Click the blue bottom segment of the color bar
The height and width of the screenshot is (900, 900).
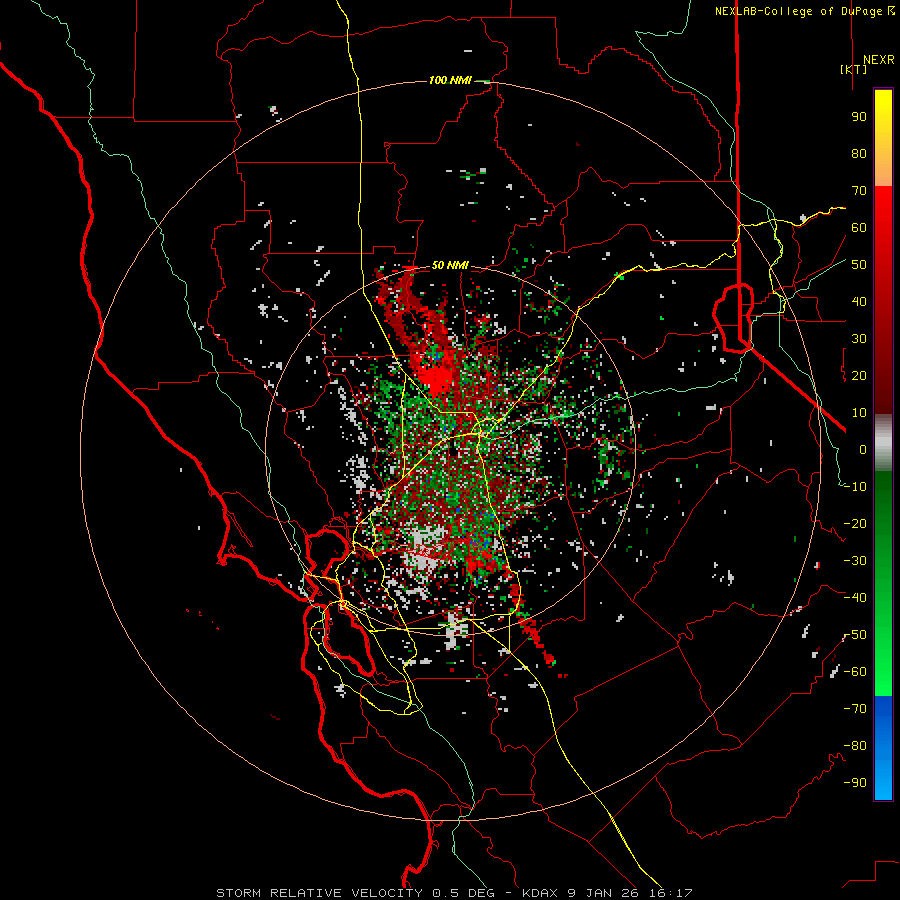pyautogui.click(x=883, y=748)
